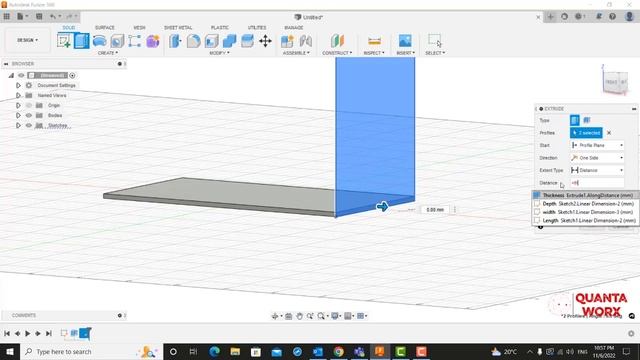Start Create Sketch tool
The image size is (640, 360).
[64, 41]
